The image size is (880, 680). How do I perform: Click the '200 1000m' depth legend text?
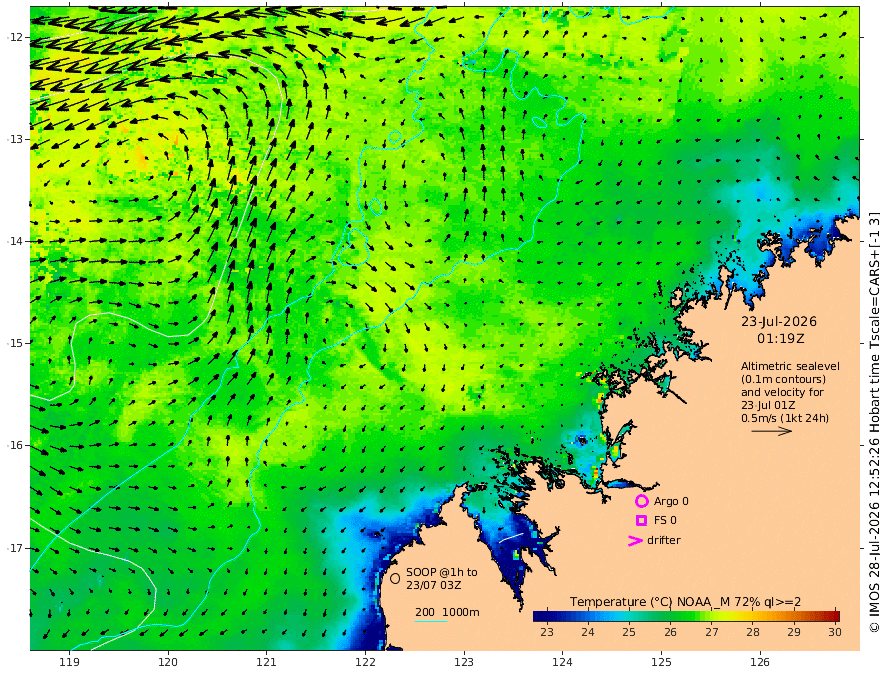(447, 612)
